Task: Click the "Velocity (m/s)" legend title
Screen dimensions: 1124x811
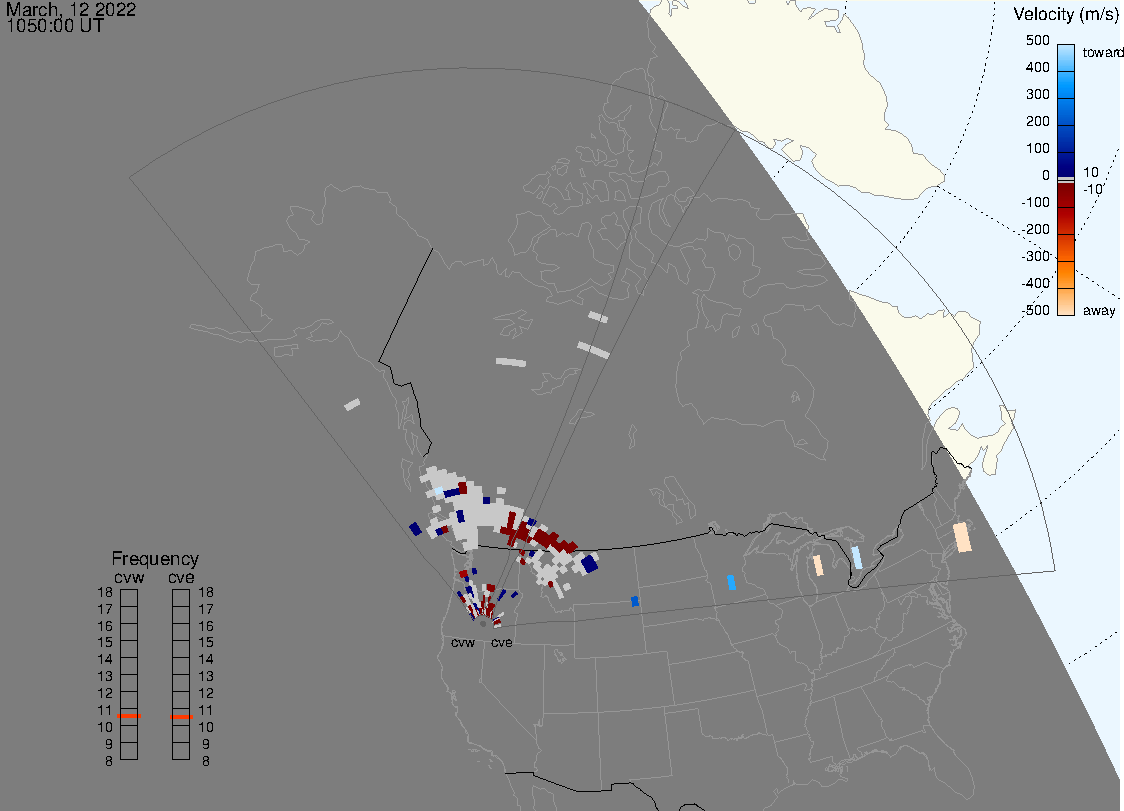Action: [1066, 14]
